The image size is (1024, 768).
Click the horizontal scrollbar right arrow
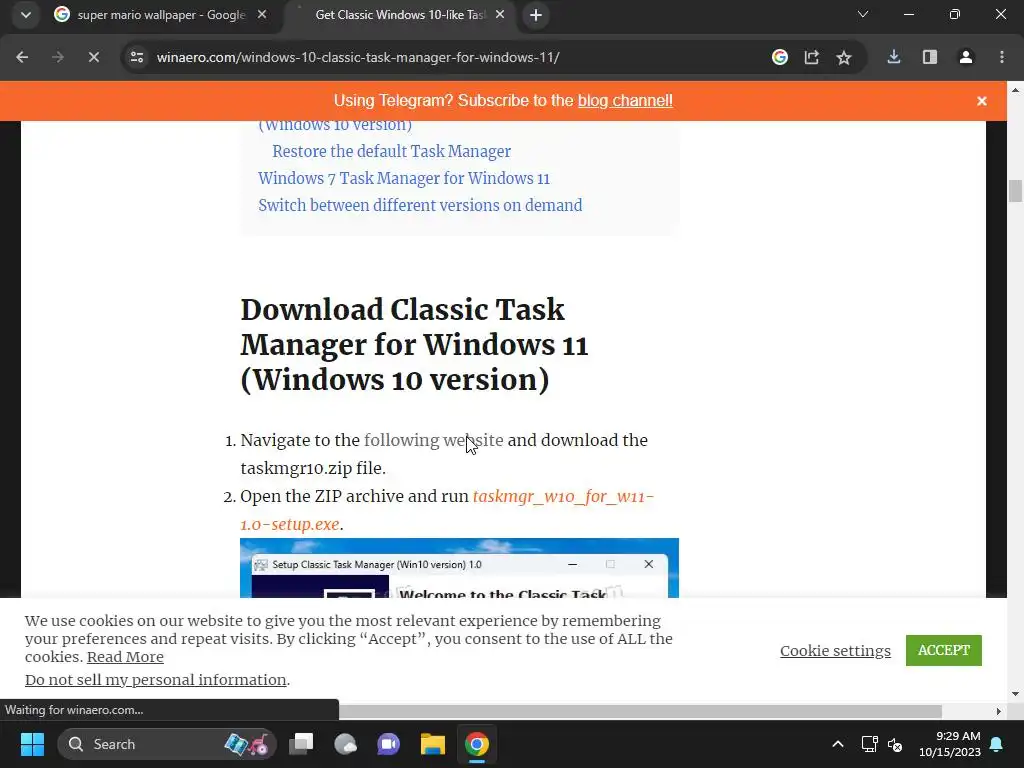pyautogui.click(x=999, y=711)
